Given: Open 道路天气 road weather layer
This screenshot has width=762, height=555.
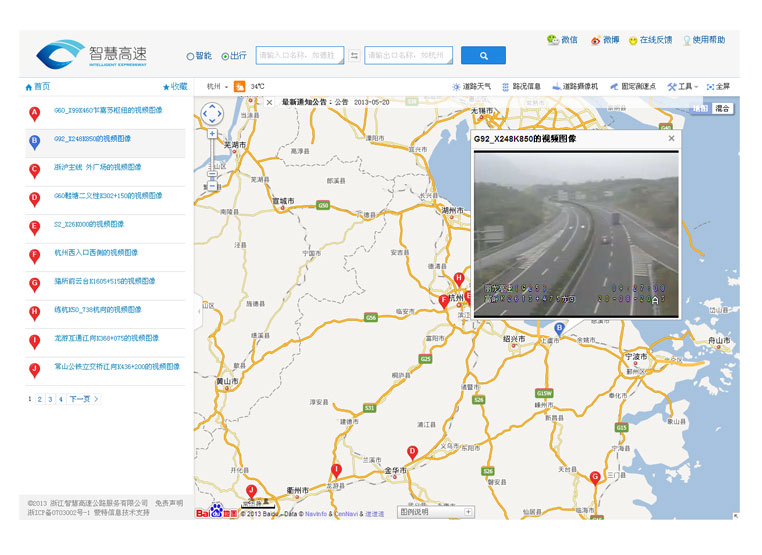Looking at the screenshot, I should [471, 87].
